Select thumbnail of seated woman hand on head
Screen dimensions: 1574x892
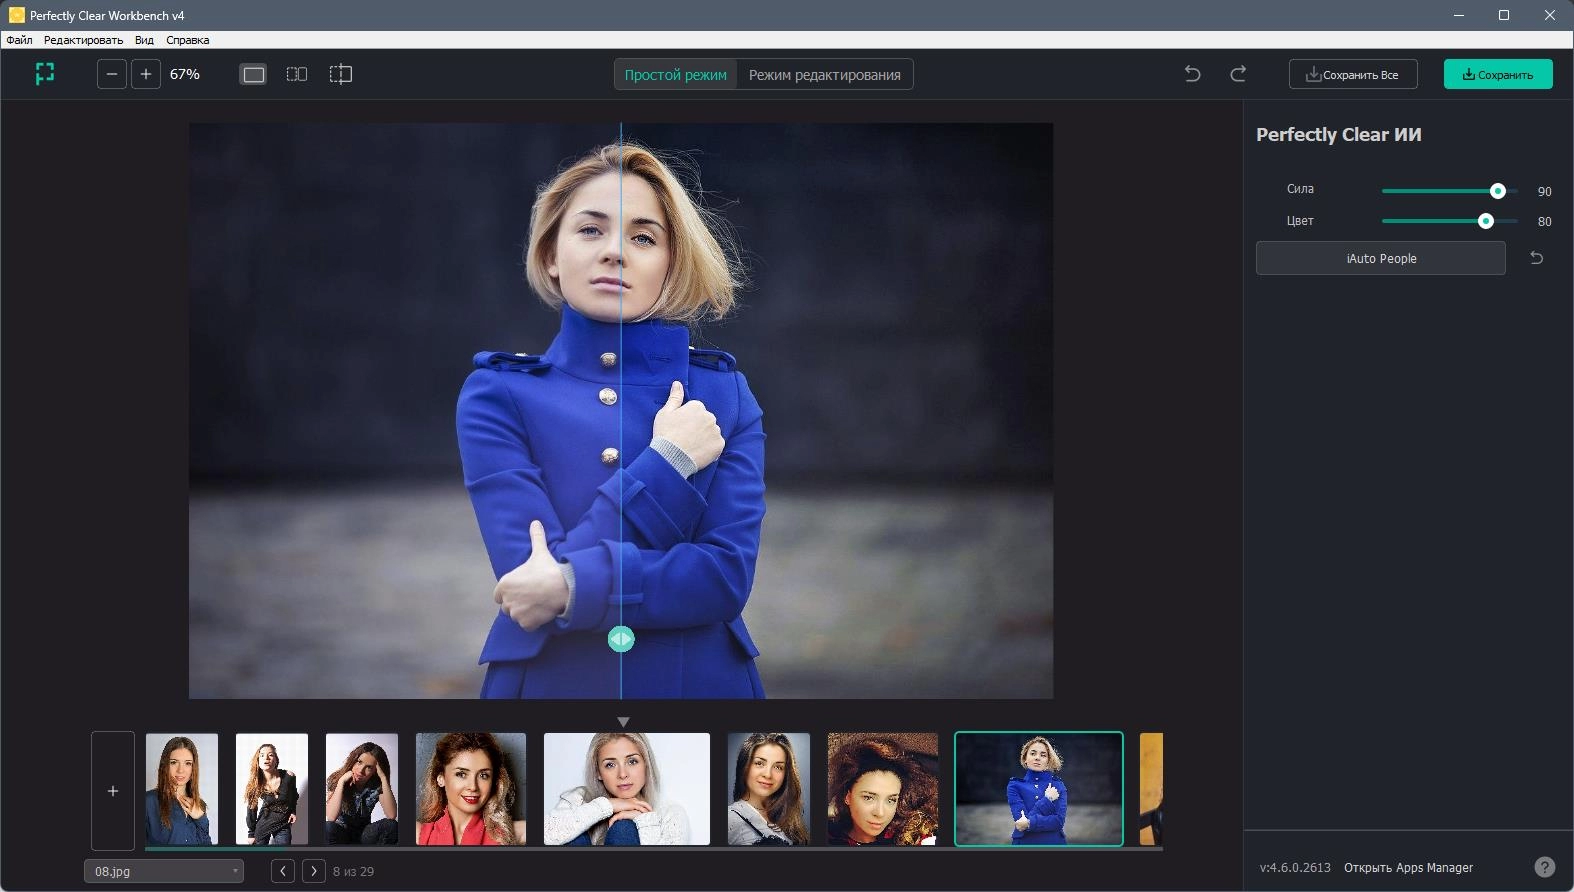coord(362,789)
